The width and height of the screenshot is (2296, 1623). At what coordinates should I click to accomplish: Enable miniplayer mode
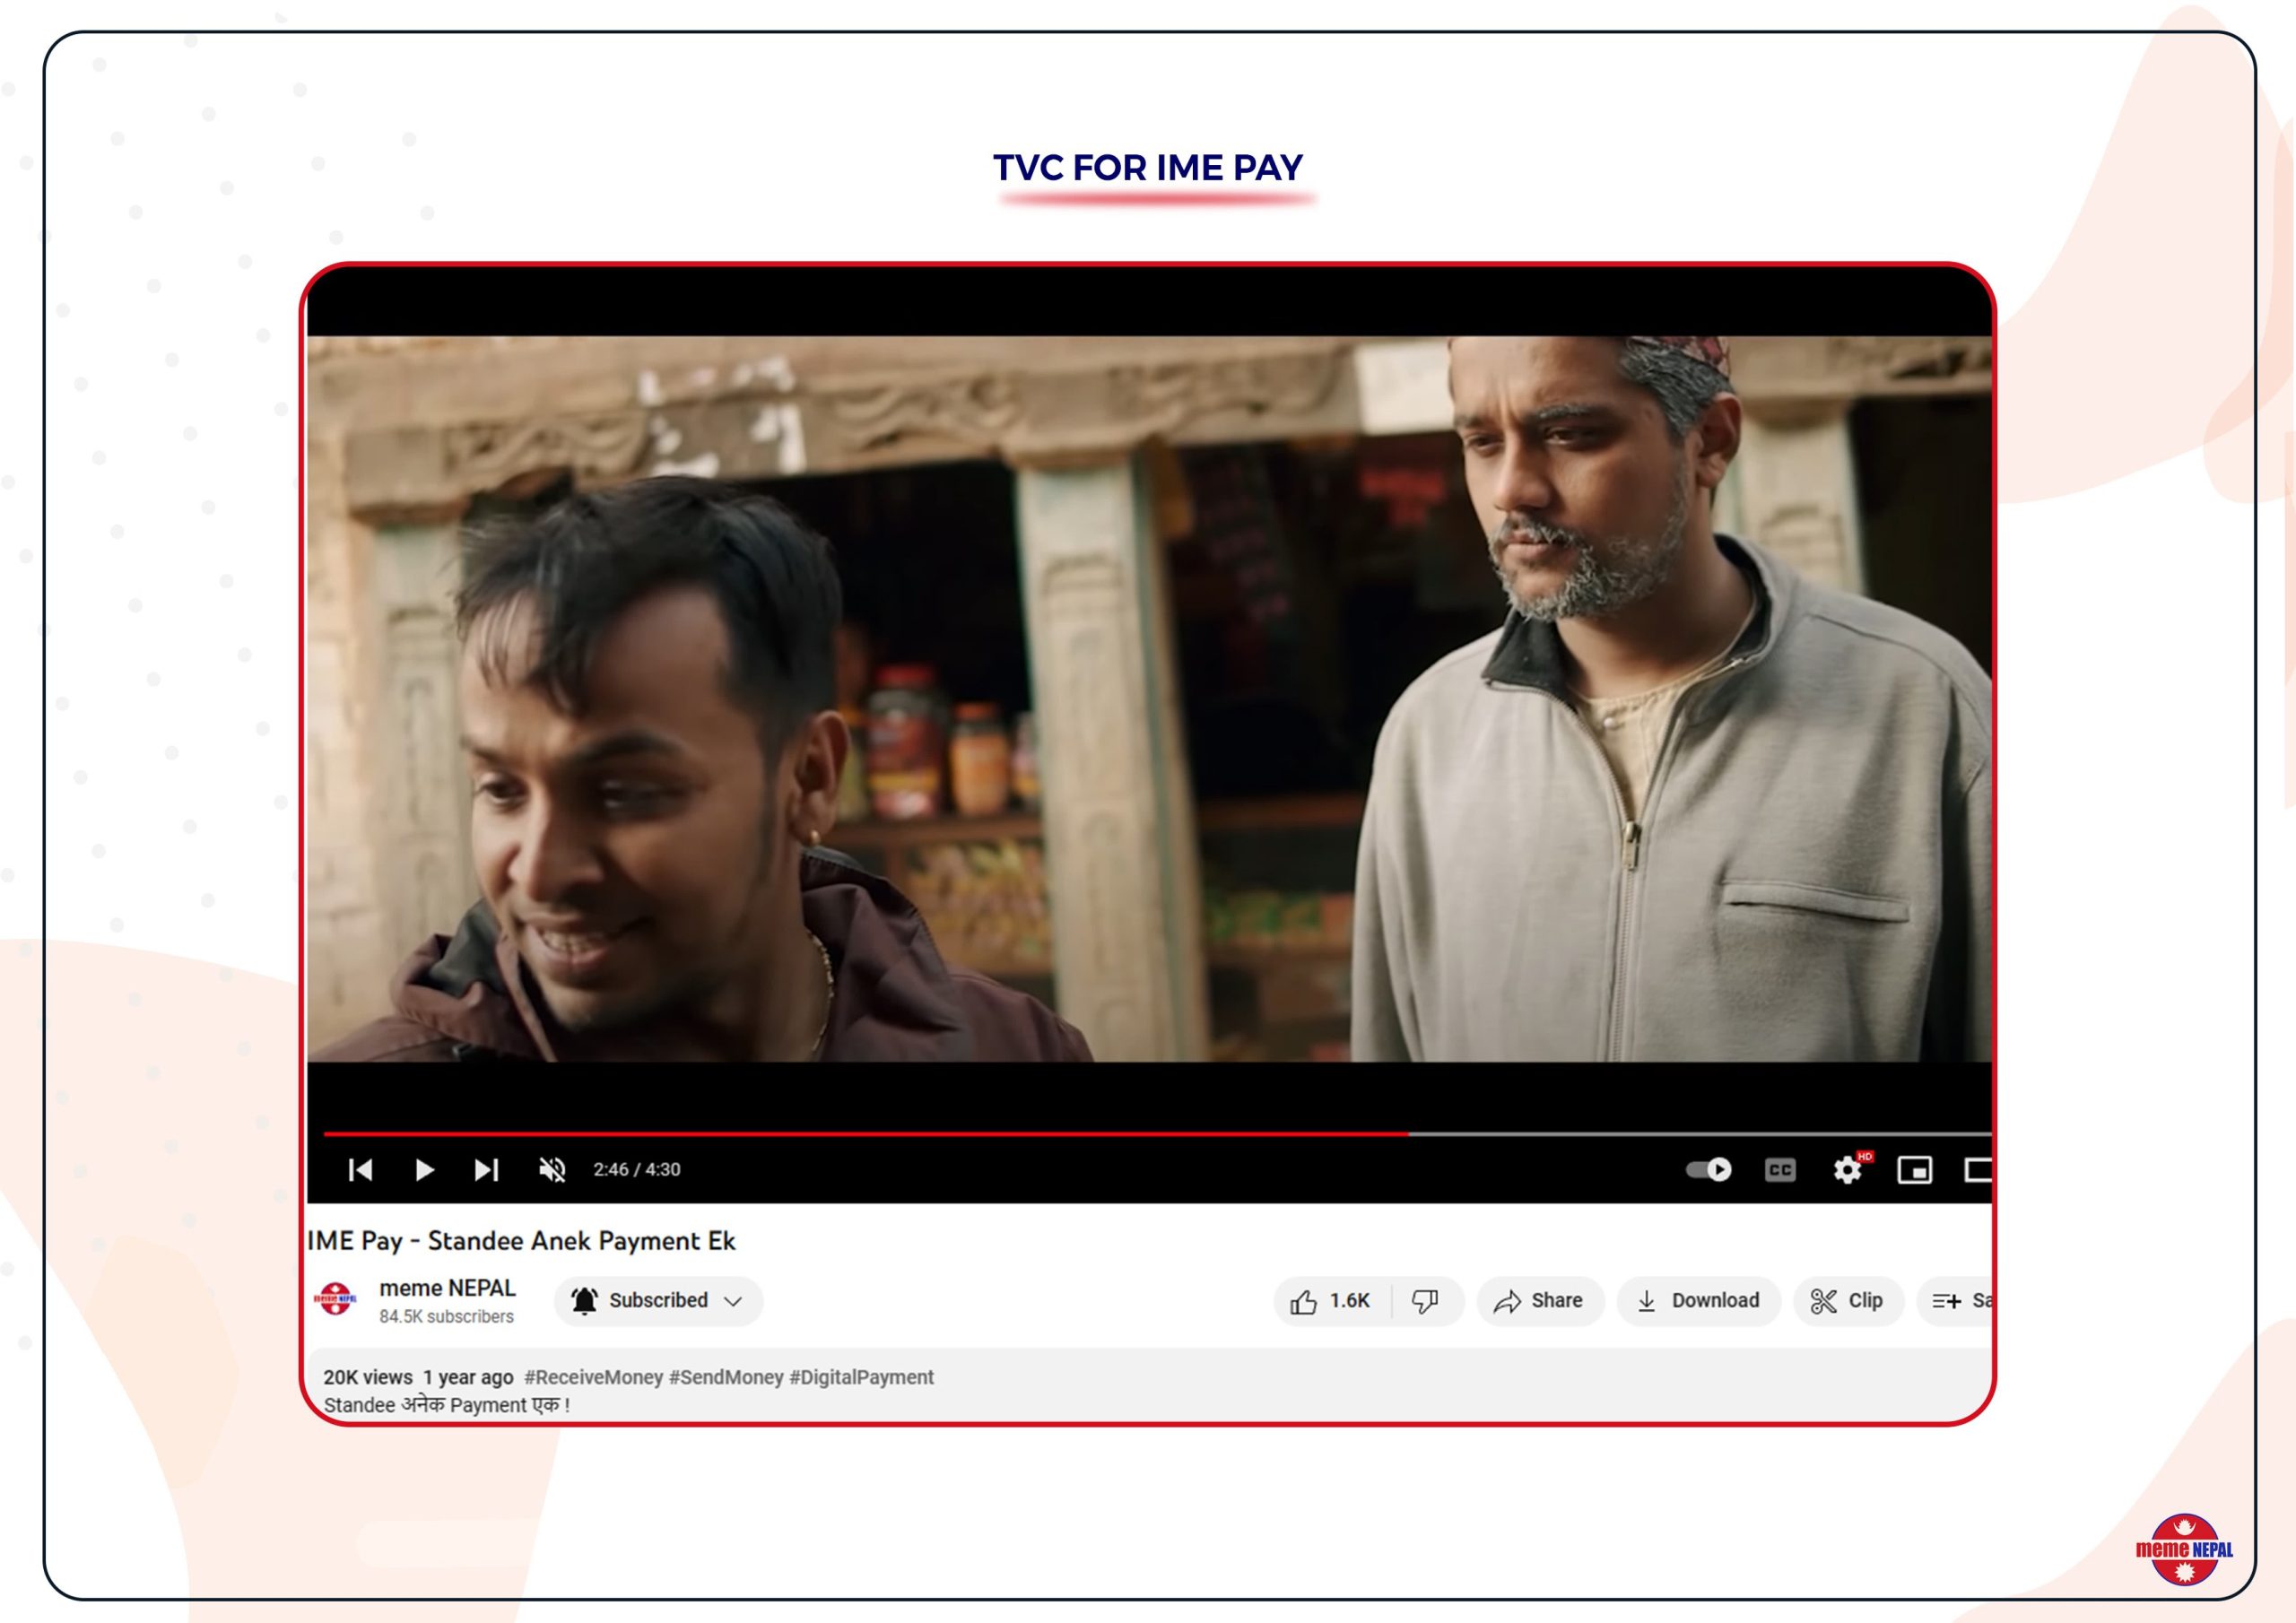[x=1914, y=1169]
